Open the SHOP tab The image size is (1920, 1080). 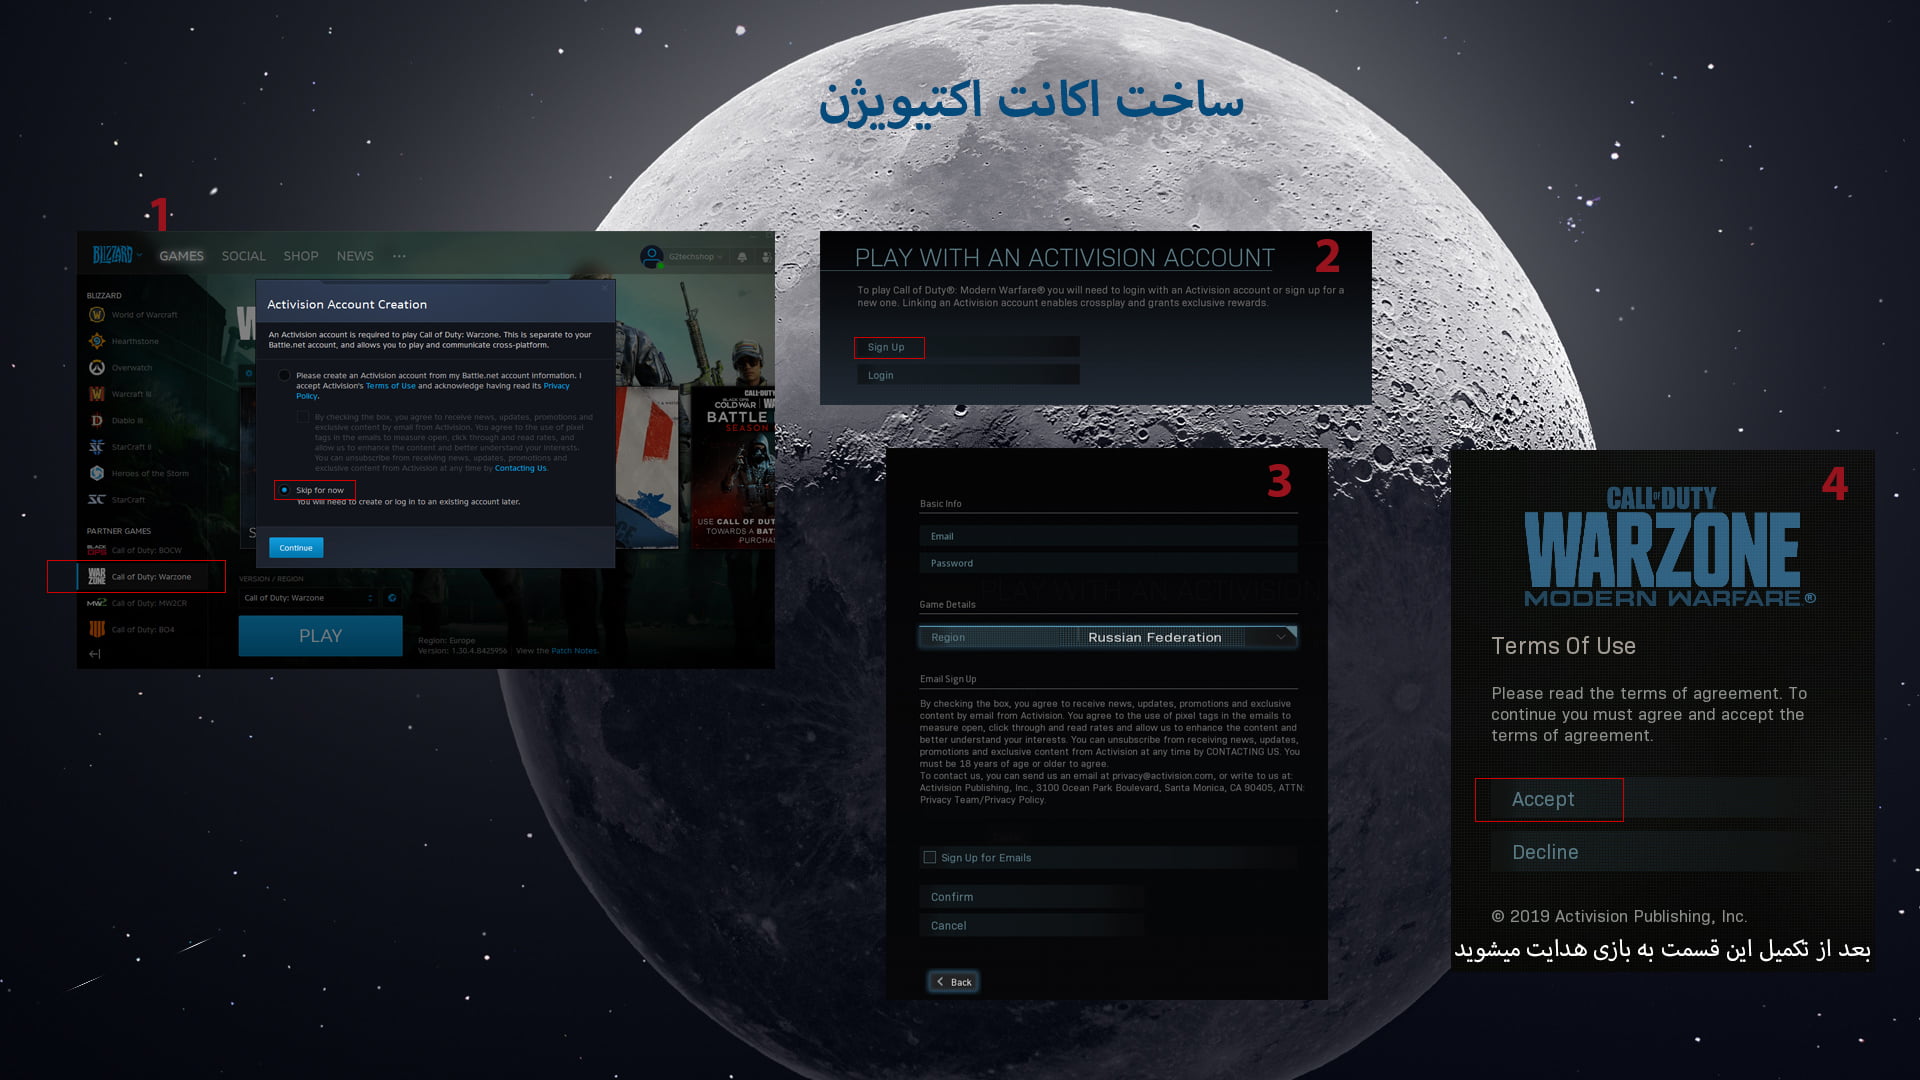(300, 256)
